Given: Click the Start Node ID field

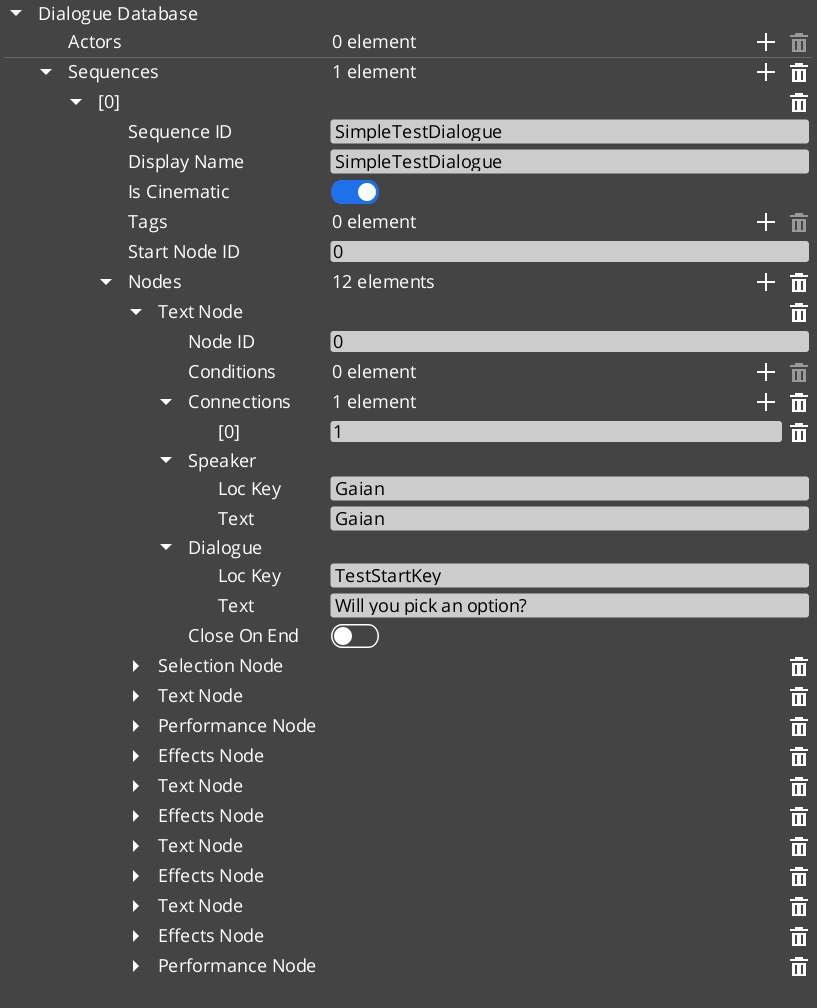Looking at the screenshot, I should [569, 251].
